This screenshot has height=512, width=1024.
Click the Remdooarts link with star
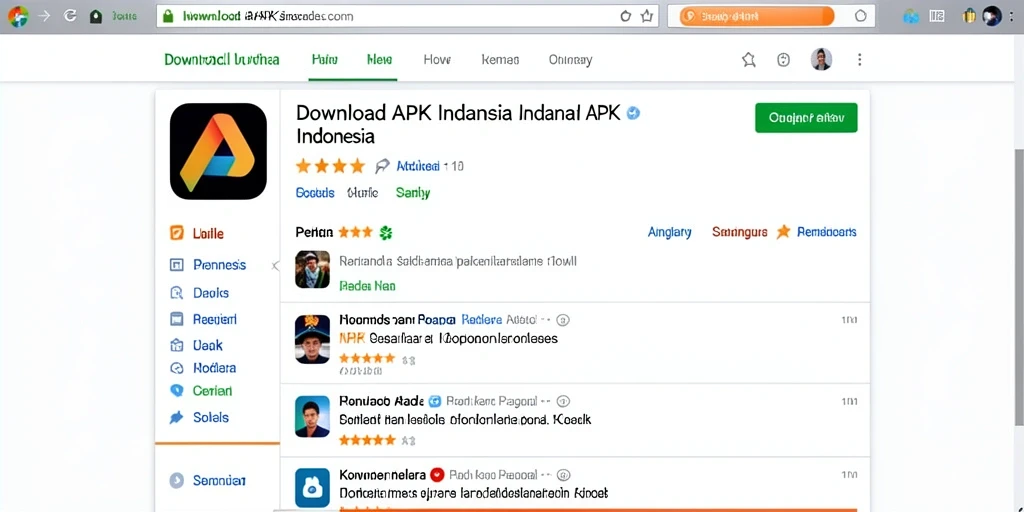click(816, 232)
